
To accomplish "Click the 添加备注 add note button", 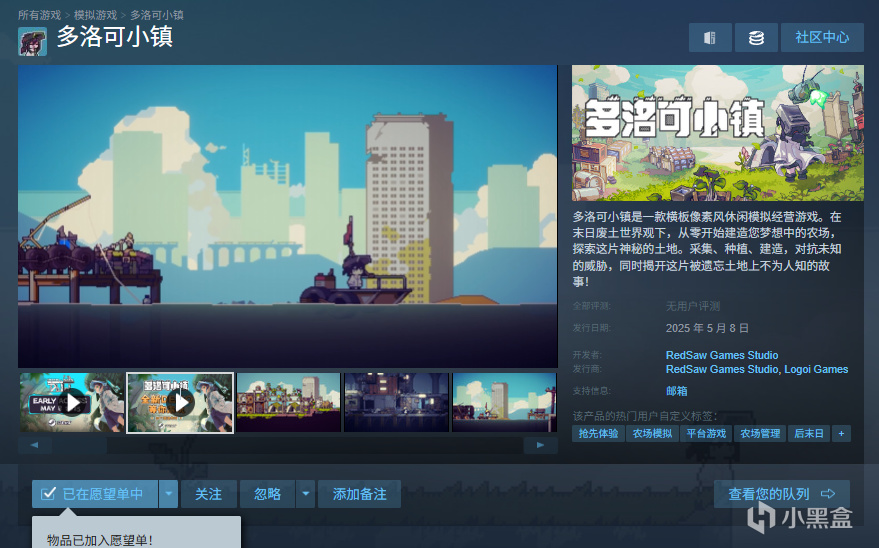I will [359, 494].
